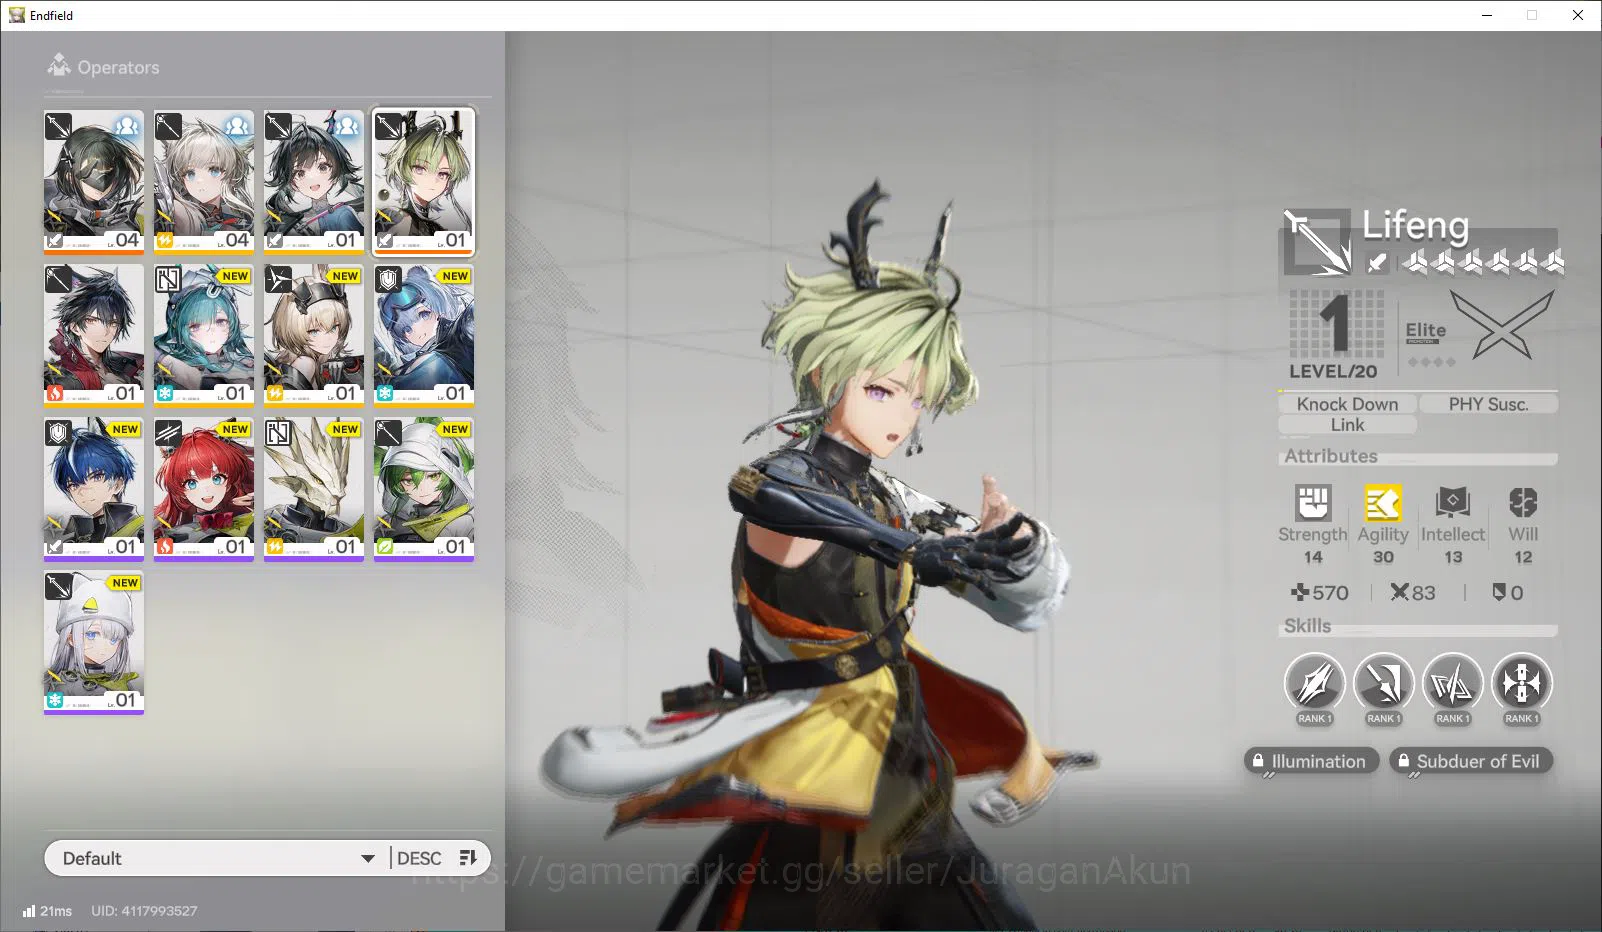This screenshot has height=932, width=1602.
Task: Minimize the Endfield window
Action: [x=1486, y=15]
